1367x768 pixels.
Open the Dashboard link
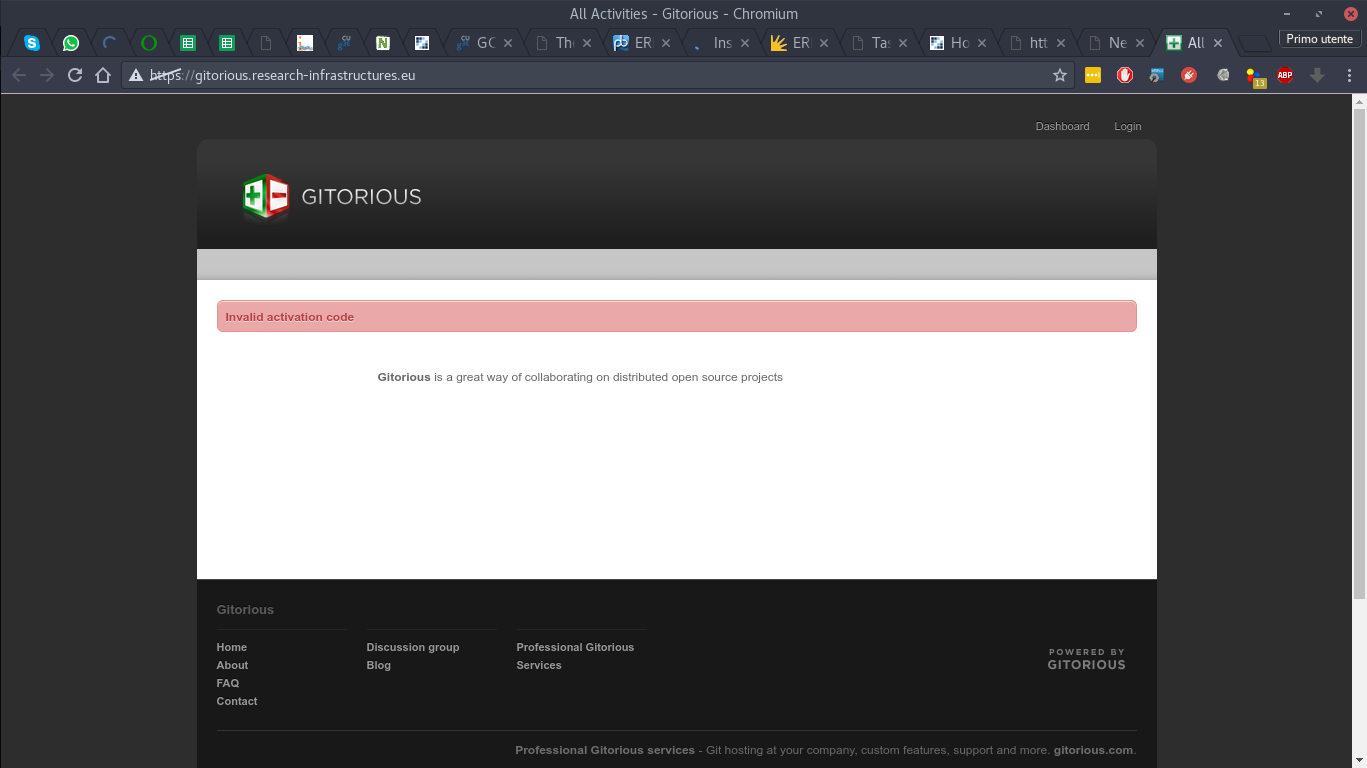(x=1062, y=126)
